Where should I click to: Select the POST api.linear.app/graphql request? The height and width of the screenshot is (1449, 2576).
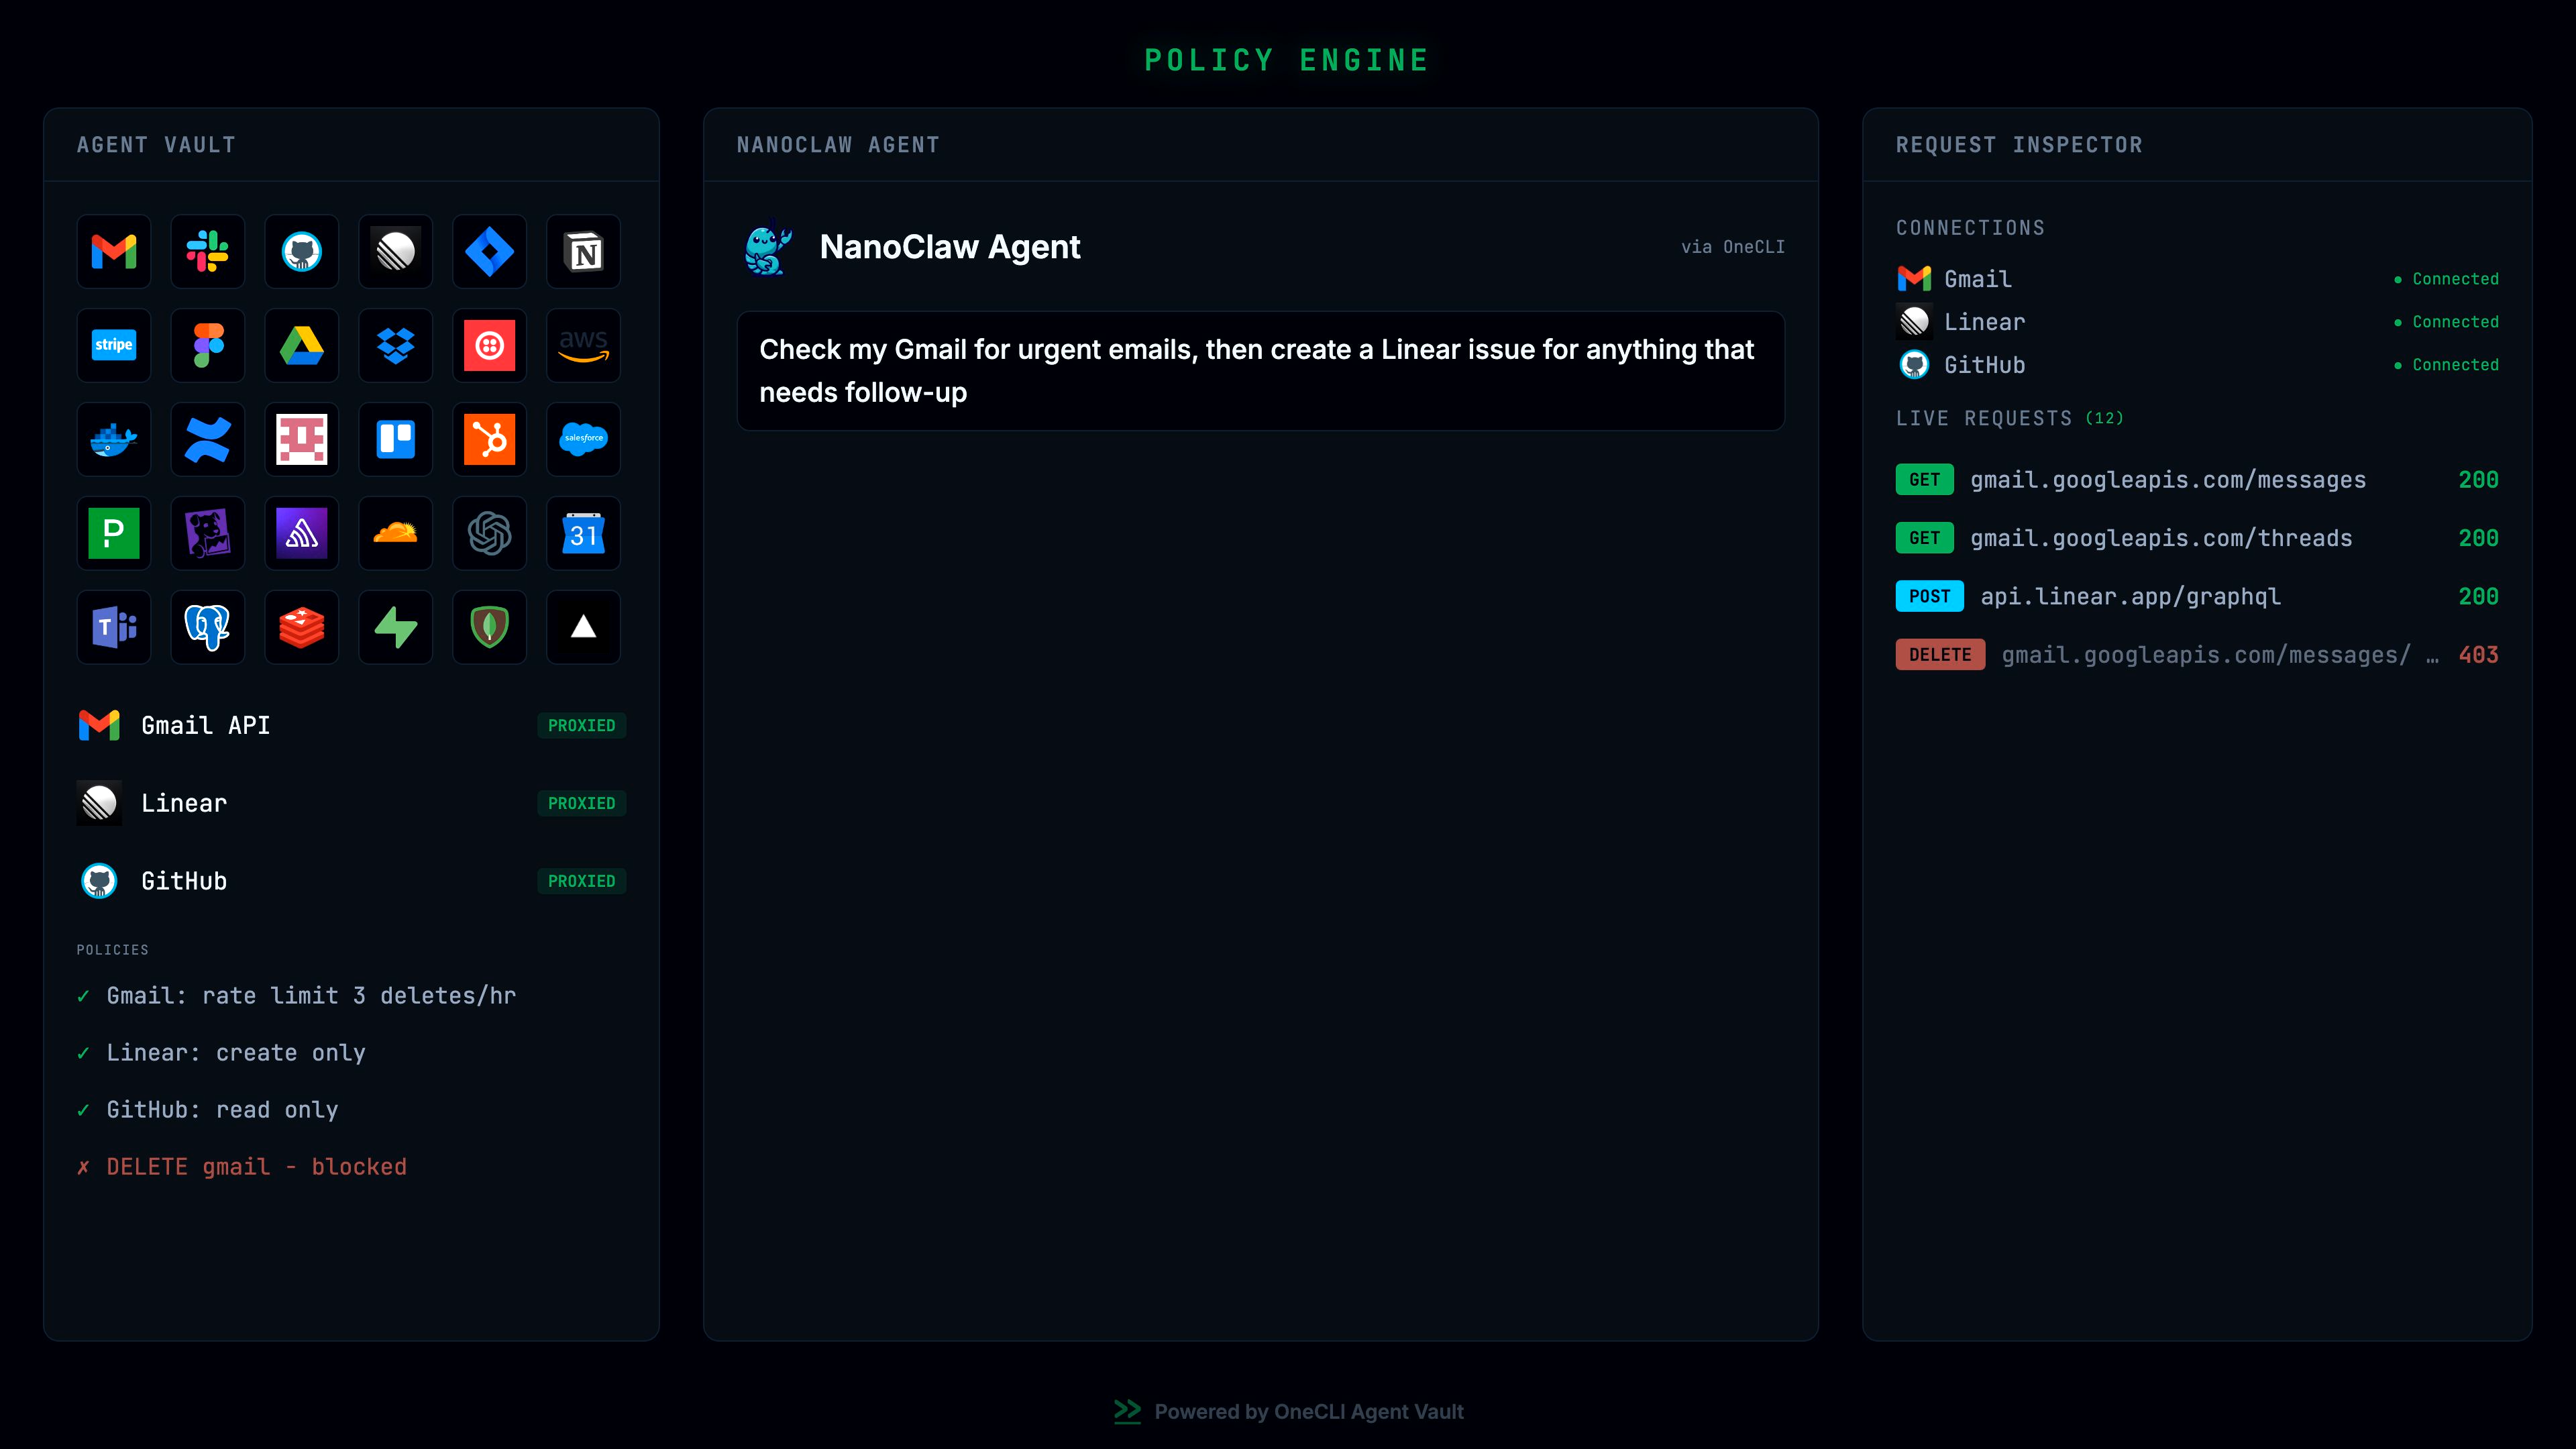[2197, 597]
